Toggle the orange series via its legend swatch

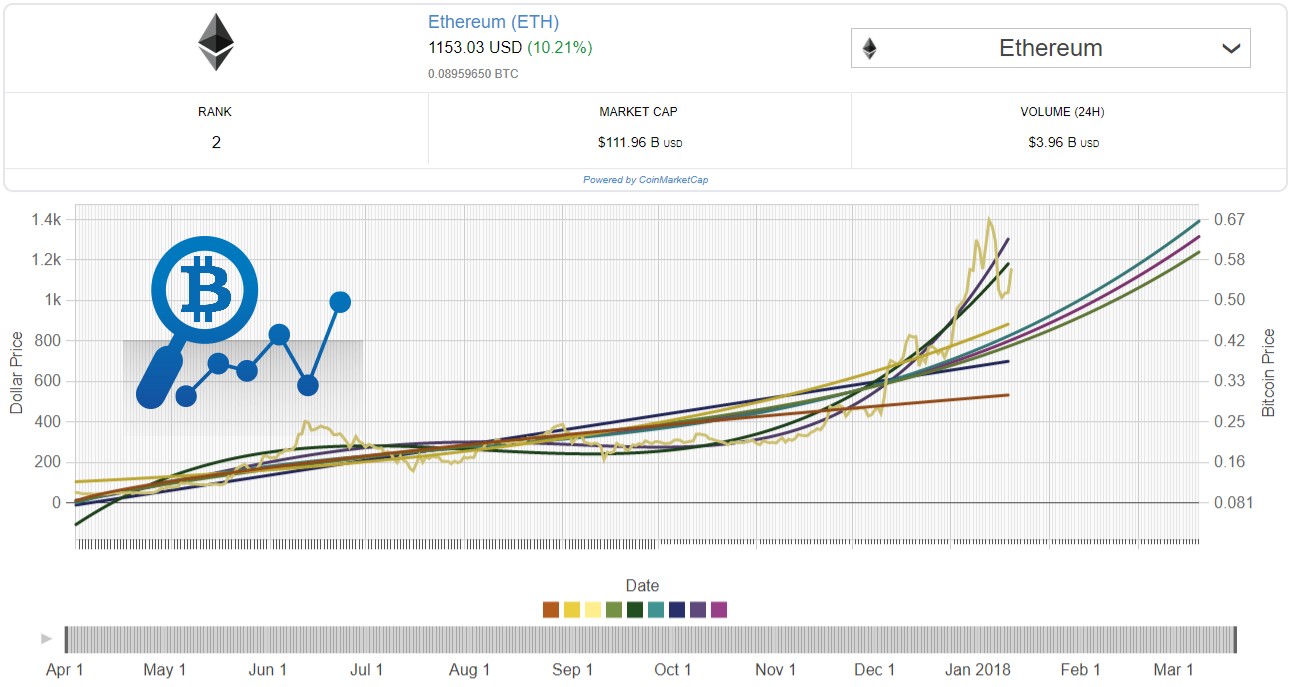[x=551, y=608]
